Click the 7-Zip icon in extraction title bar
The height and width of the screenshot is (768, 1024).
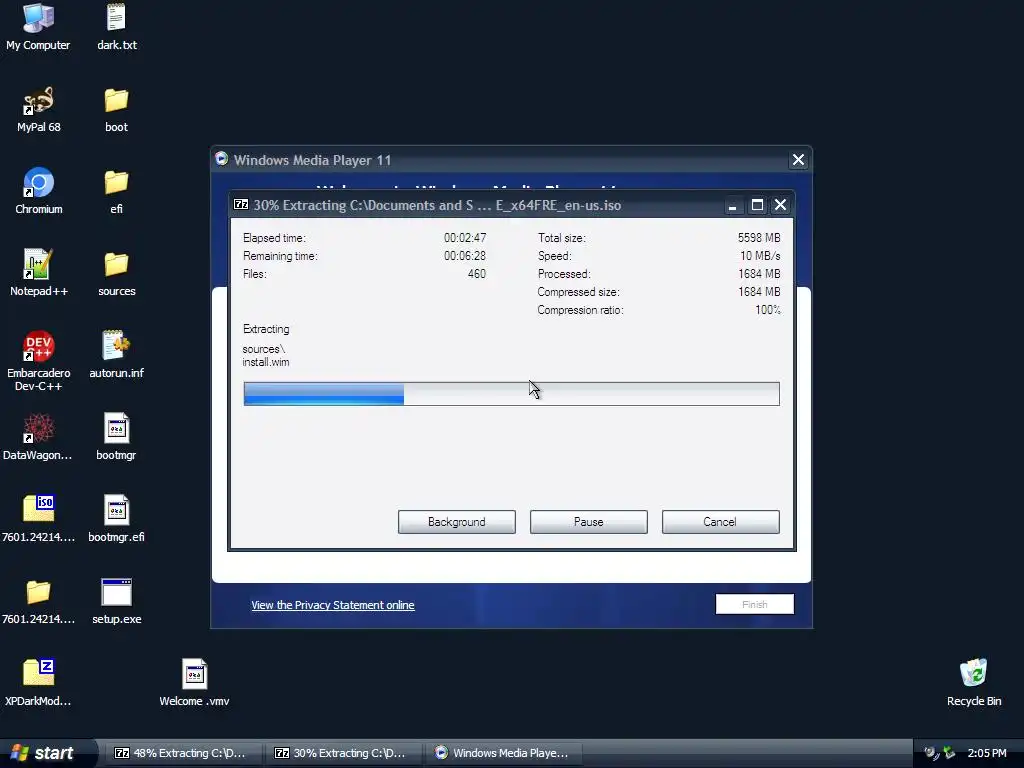tap(241, 204)
